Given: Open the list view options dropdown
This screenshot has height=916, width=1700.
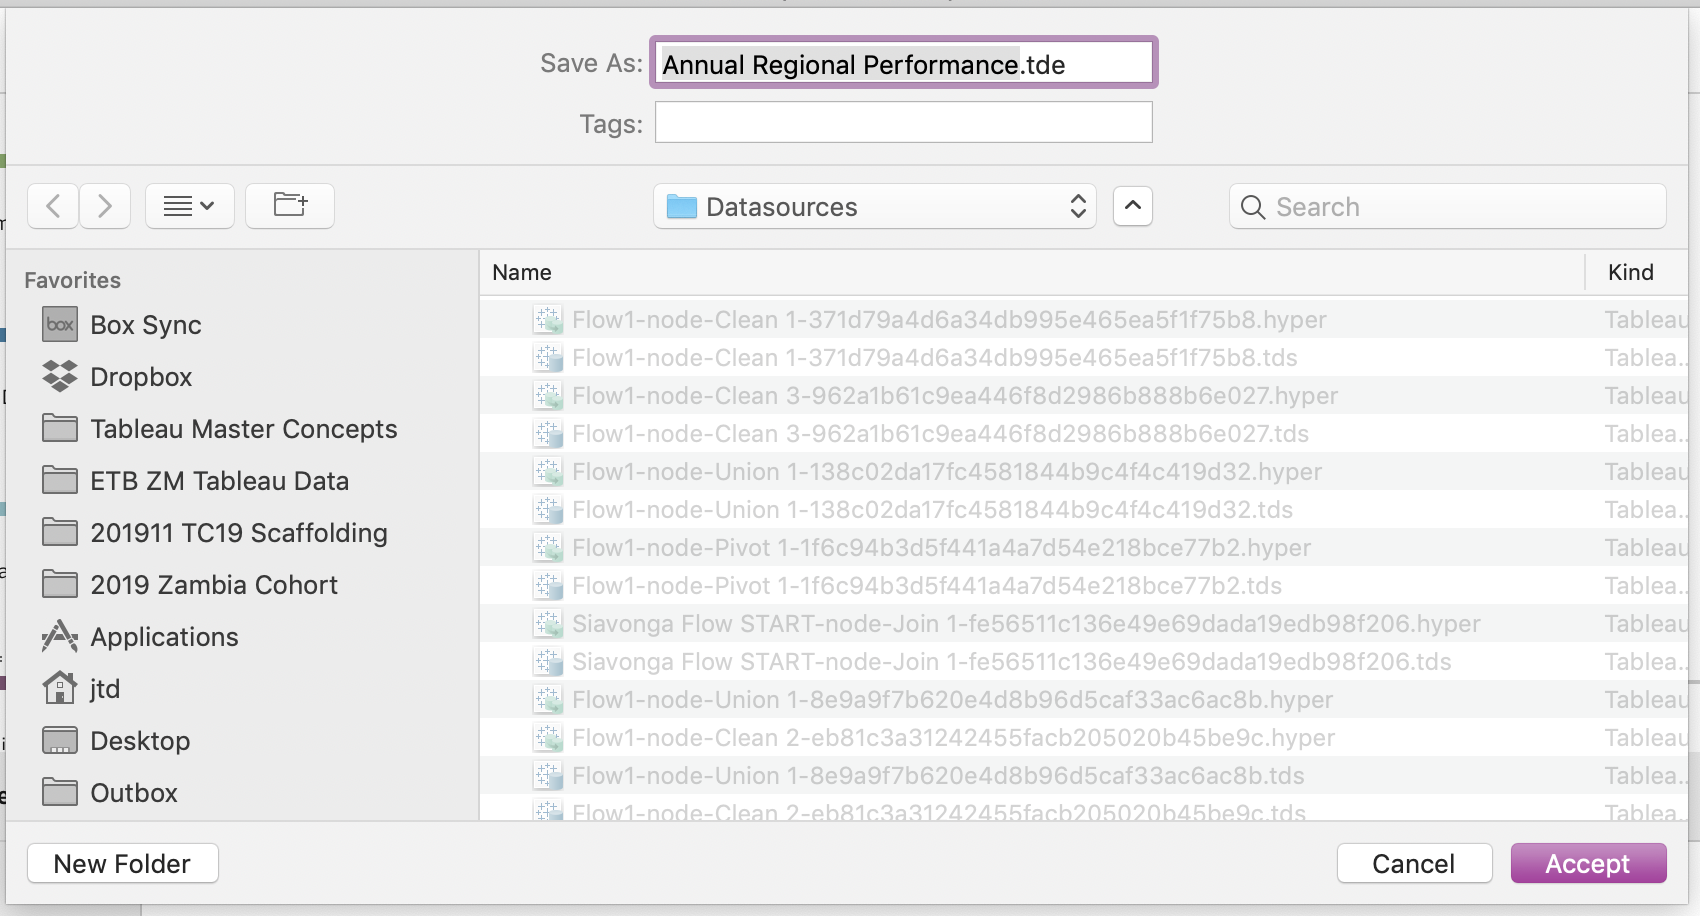Looking at the screenshot, I should pyautogui.click(x=190, y=207).
